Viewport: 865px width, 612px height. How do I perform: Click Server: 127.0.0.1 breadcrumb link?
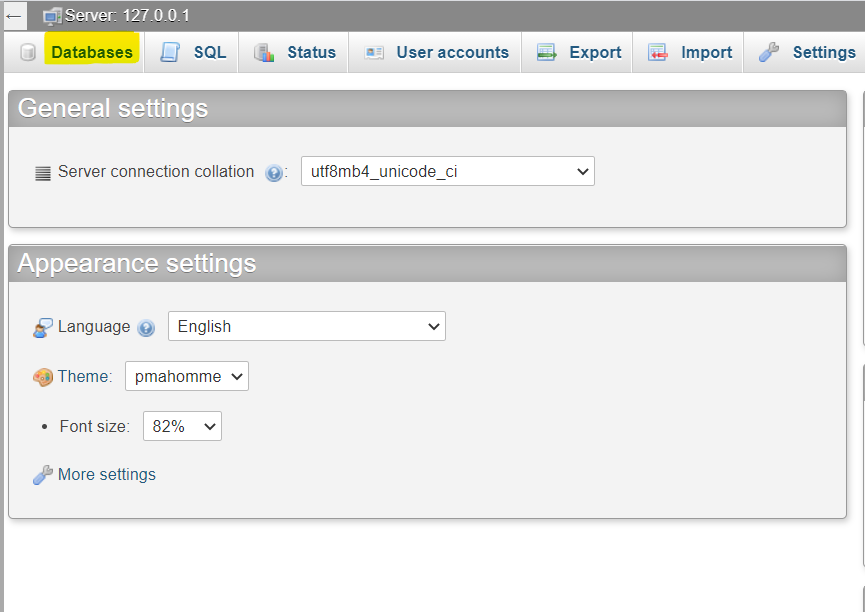point(127,15)
